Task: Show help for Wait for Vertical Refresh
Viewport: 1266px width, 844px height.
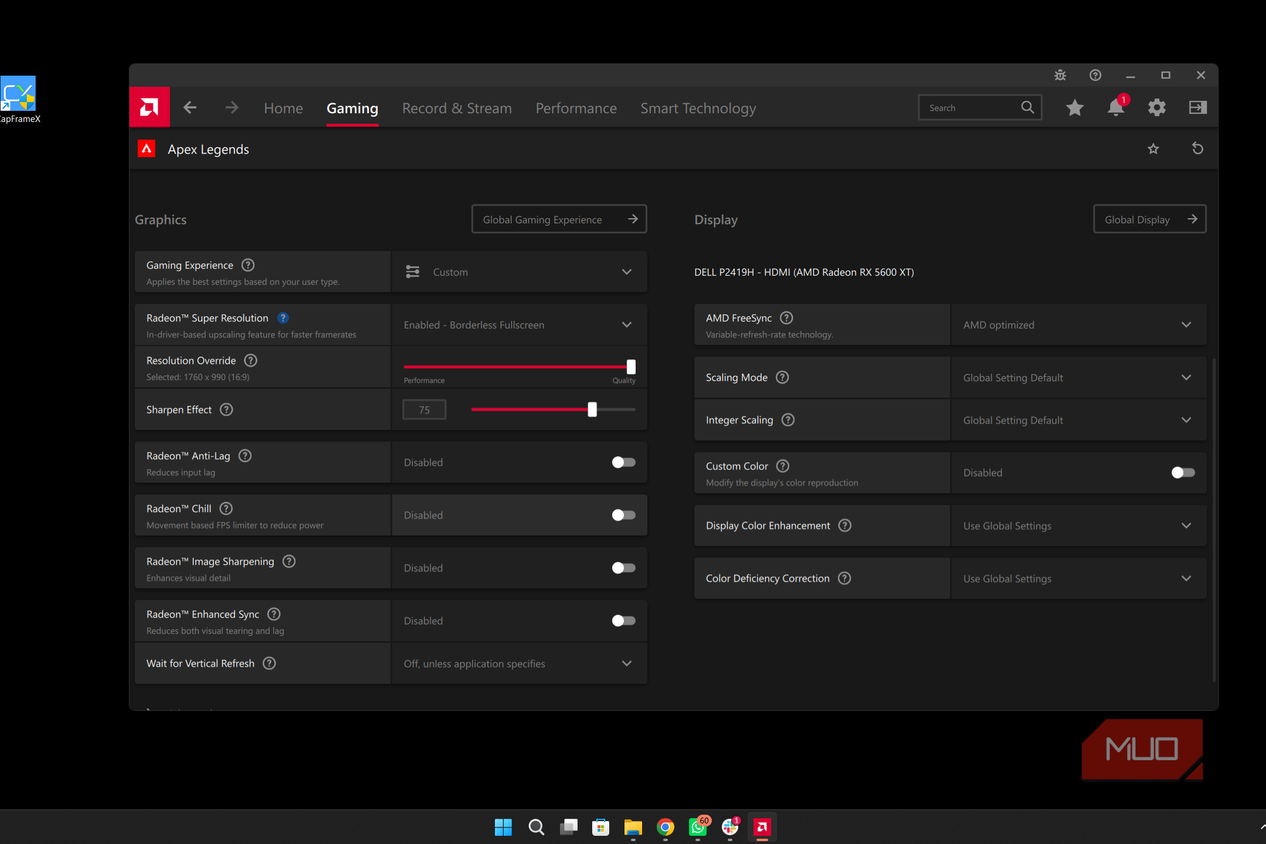Action: pos(269,663)
